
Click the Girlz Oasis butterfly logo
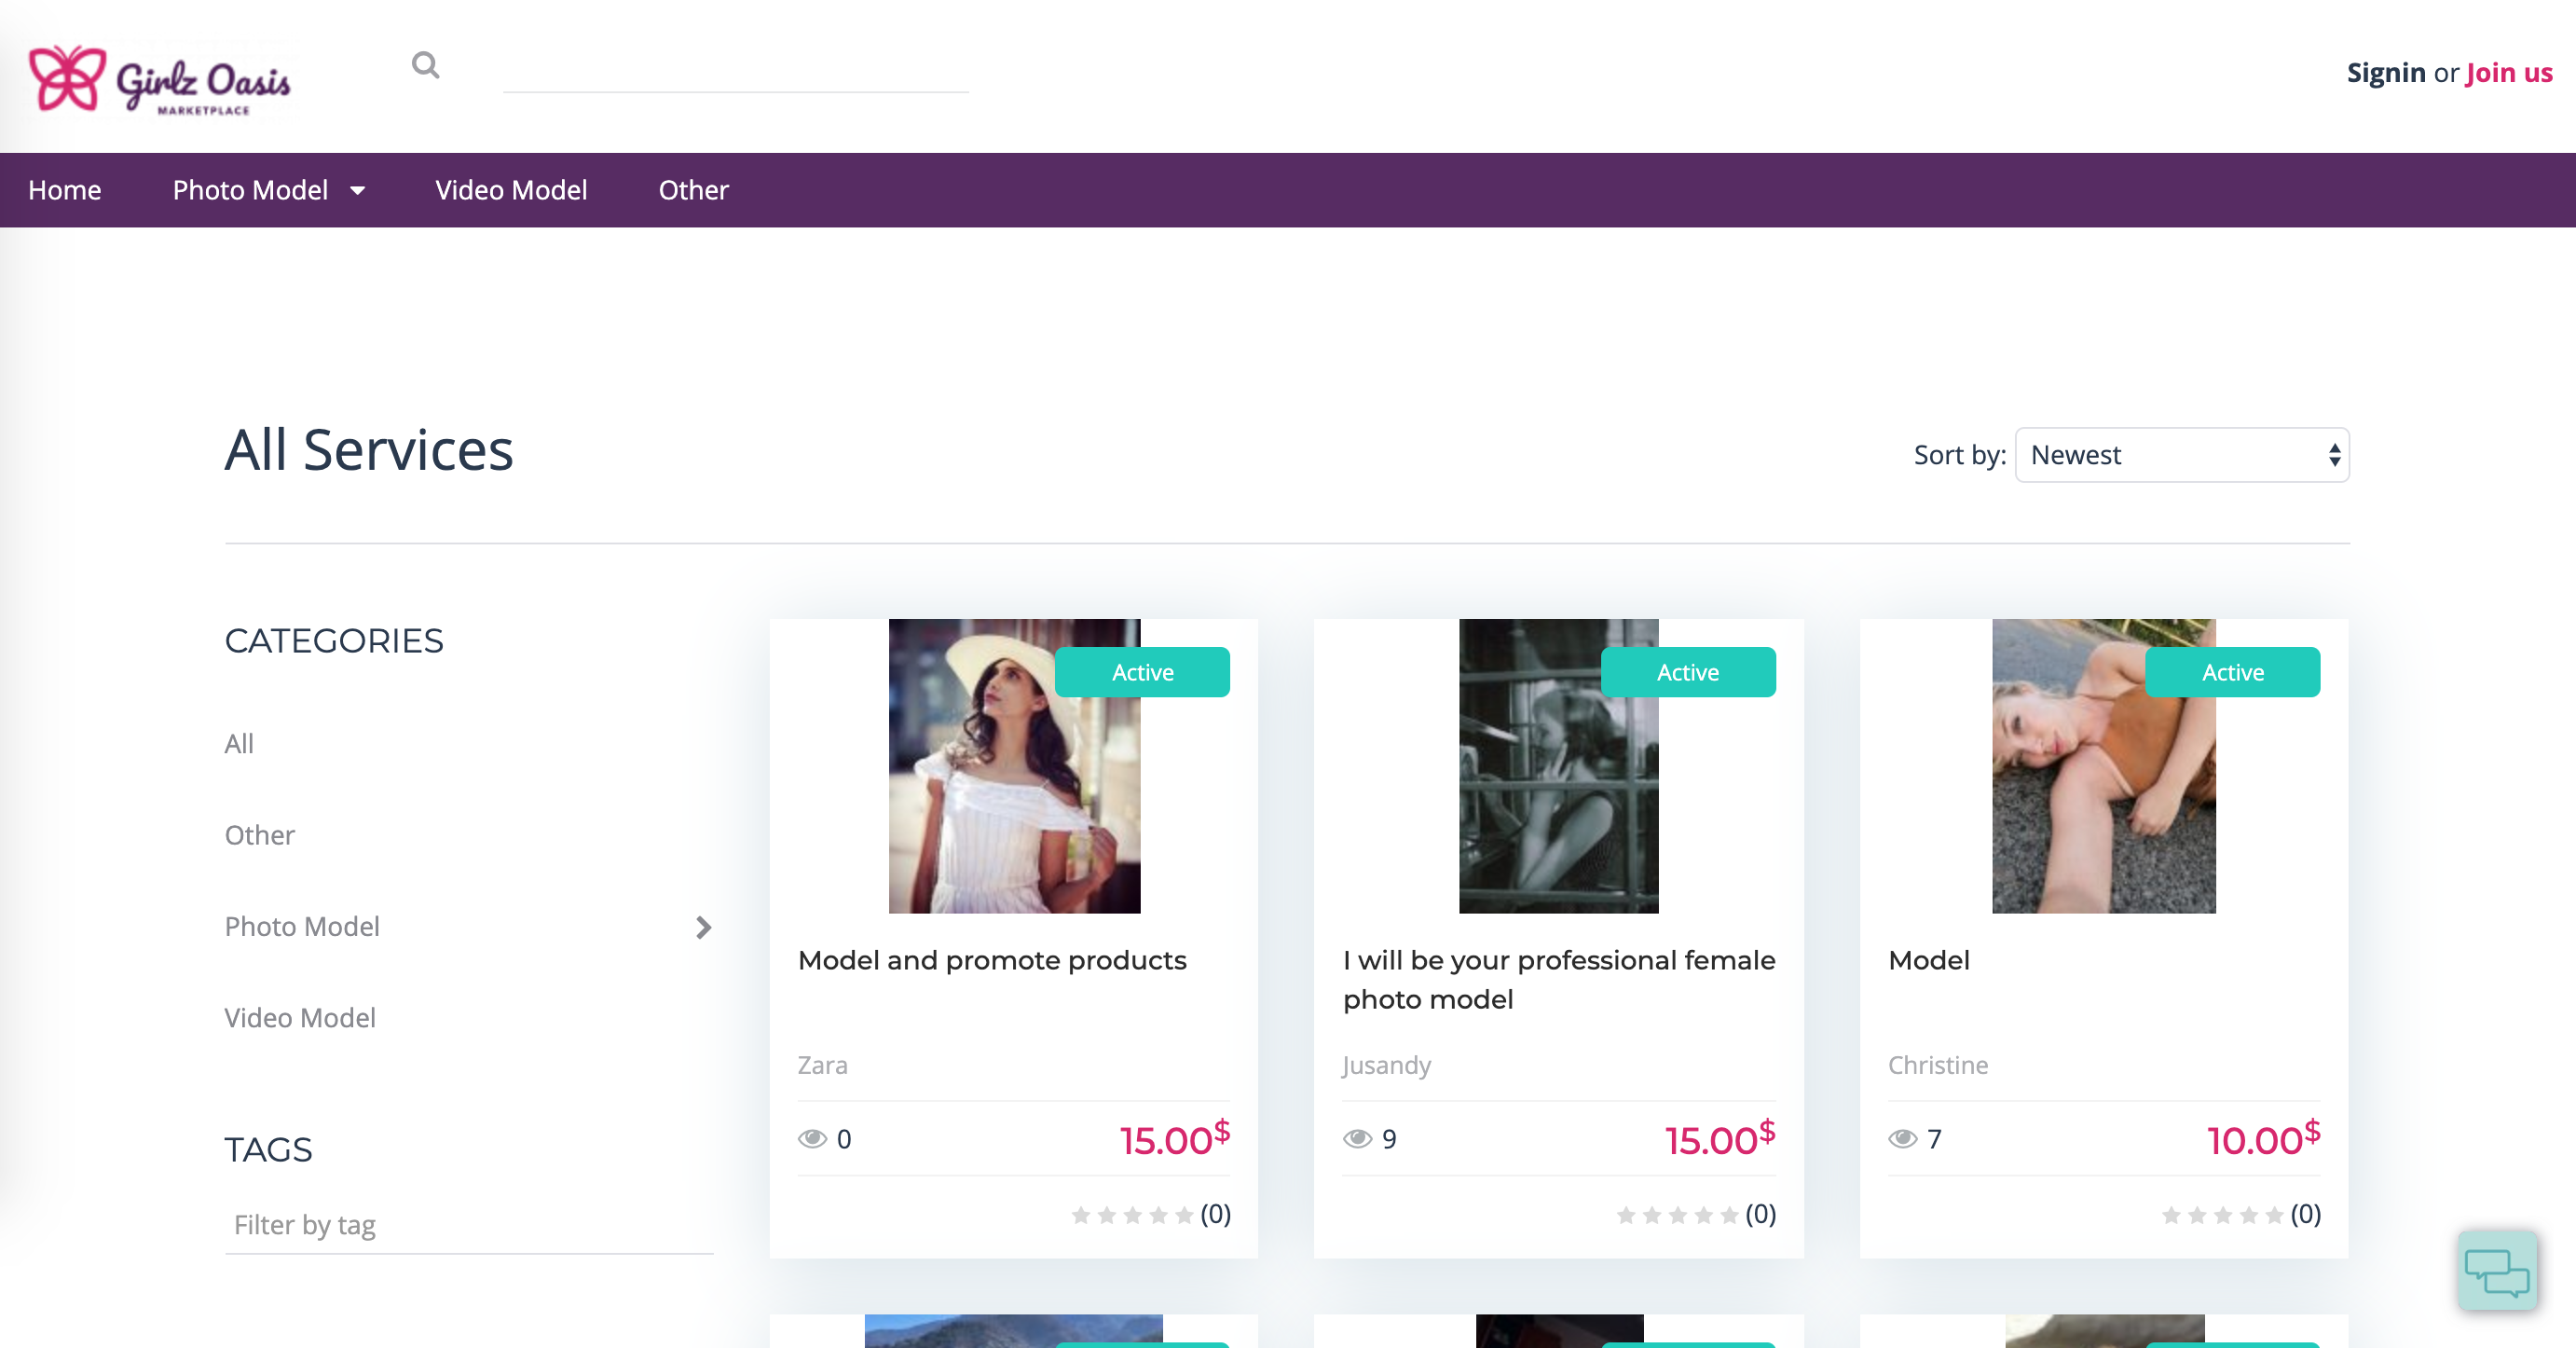pyautogui.click(x=68, y=78)
